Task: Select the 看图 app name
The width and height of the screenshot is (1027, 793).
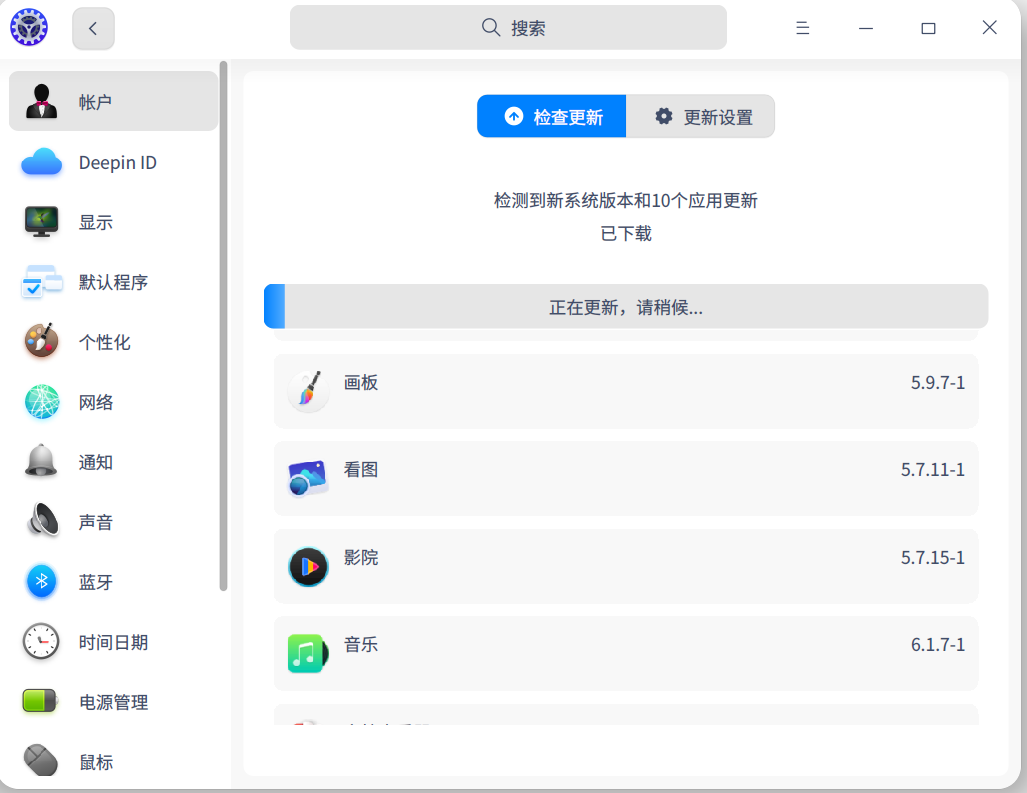Action: [361, 470]
